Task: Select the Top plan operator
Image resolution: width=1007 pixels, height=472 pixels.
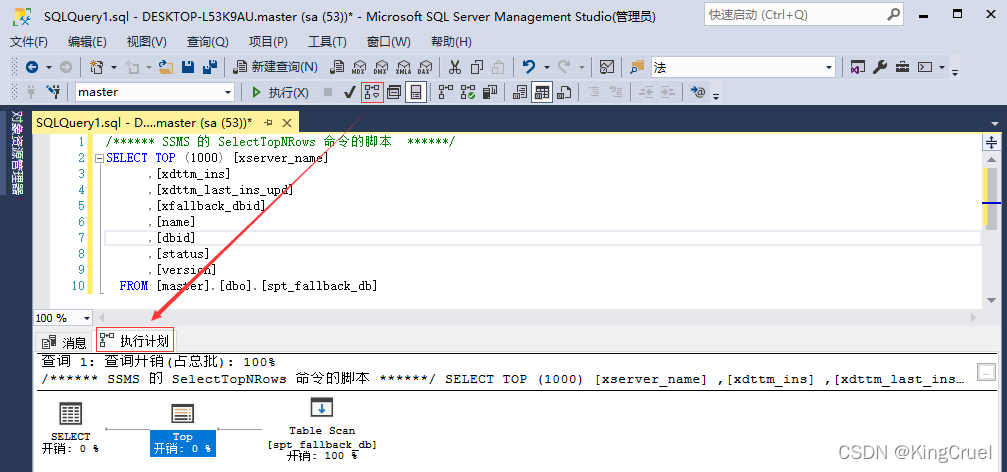Action: pos(182,428)
